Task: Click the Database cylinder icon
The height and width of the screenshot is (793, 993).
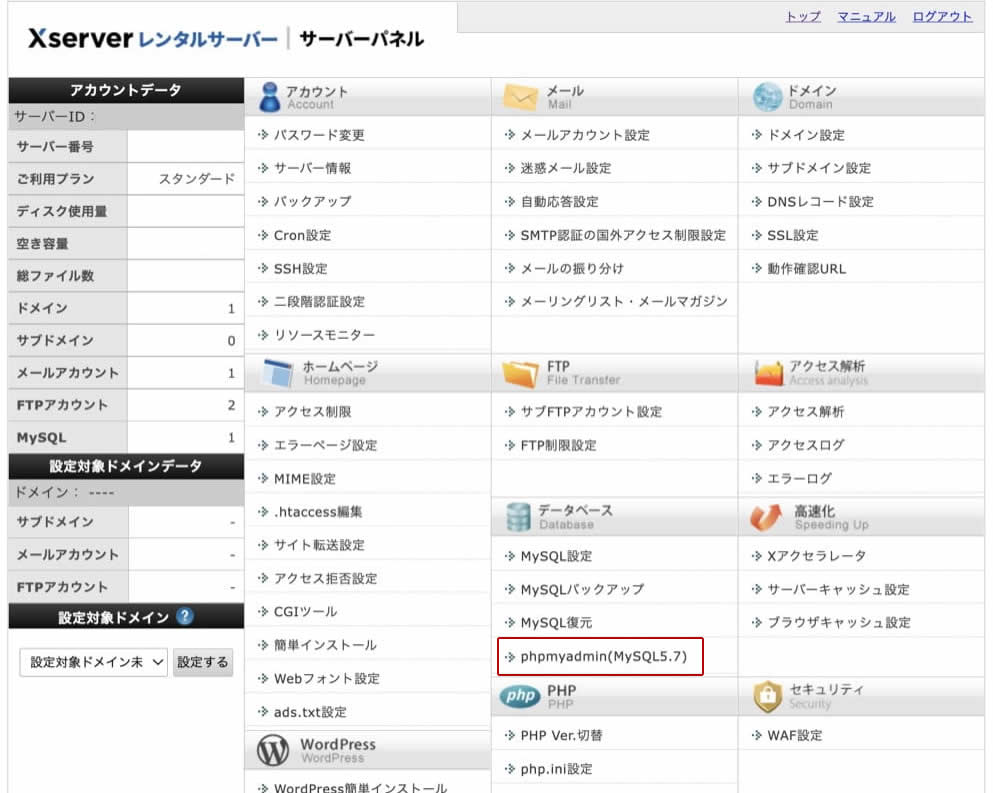Action: [x=518, y=517]
